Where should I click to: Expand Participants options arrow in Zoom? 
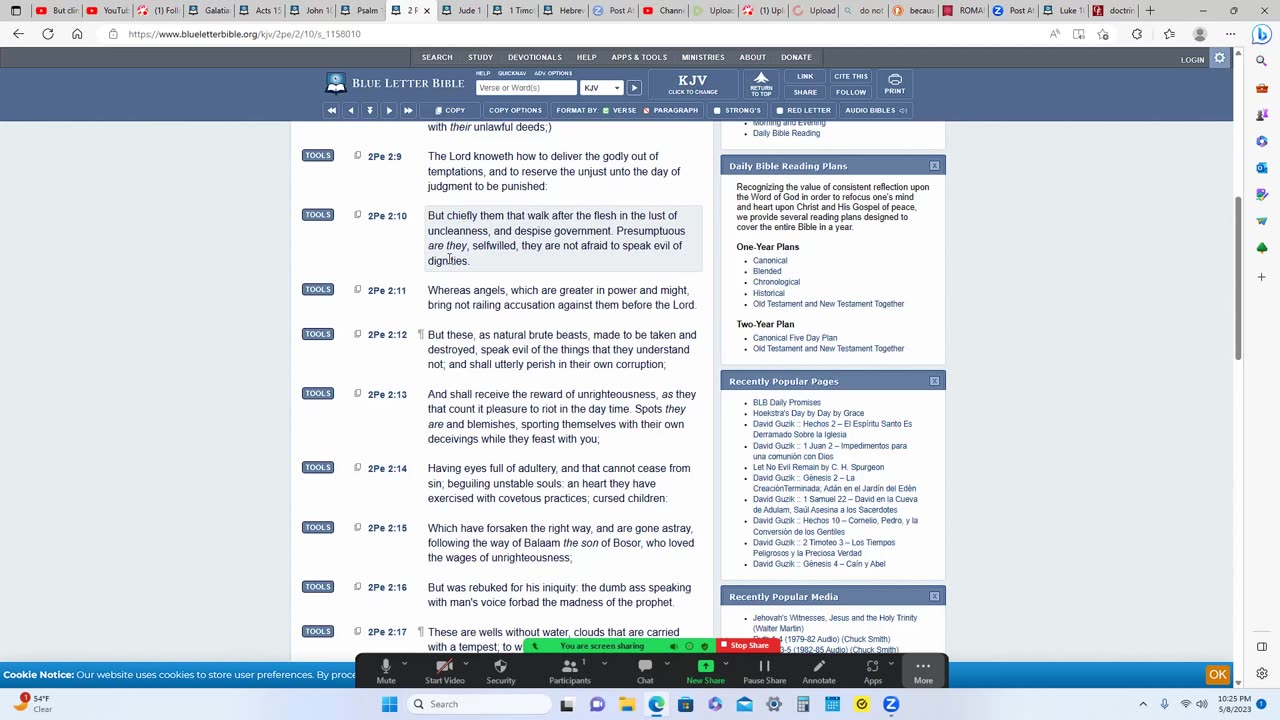[x=604, y=664]
